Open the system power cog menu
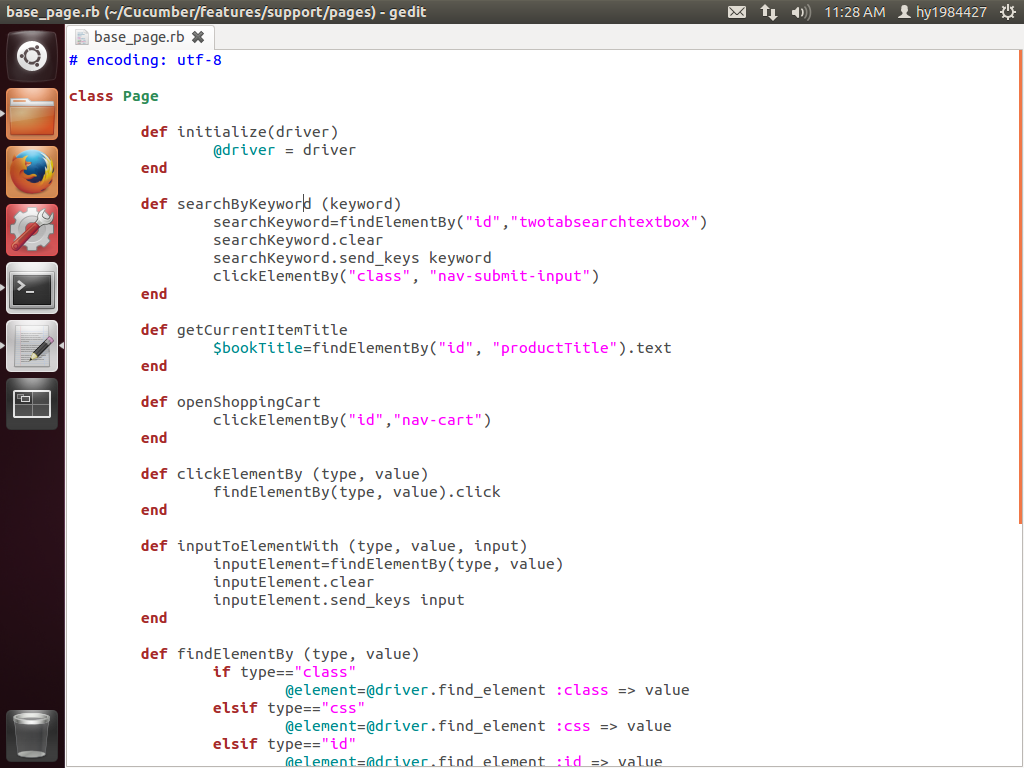The width and height of the screenshot is (1024, 768). [1008, 12]
